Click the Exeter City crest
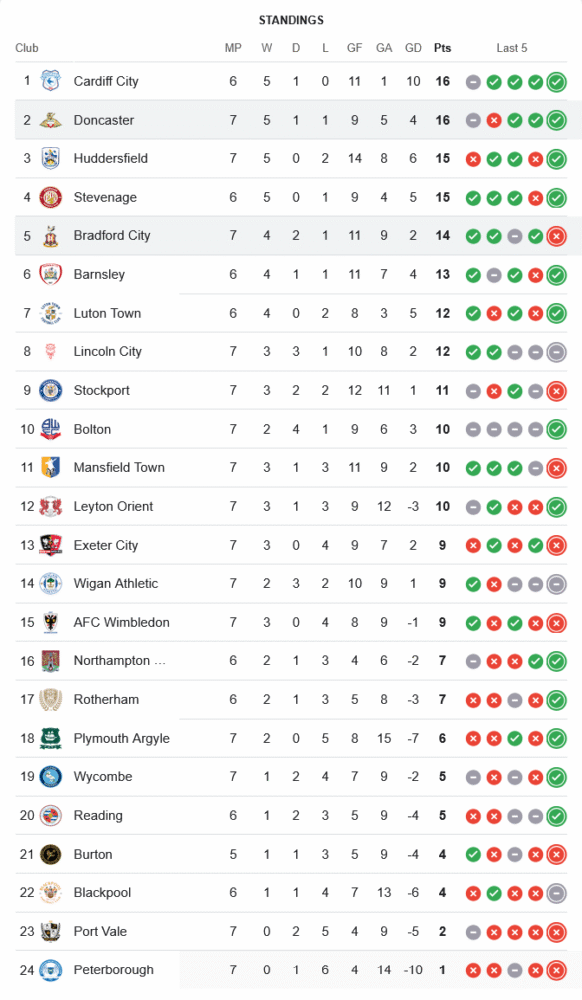 (50, 545)
